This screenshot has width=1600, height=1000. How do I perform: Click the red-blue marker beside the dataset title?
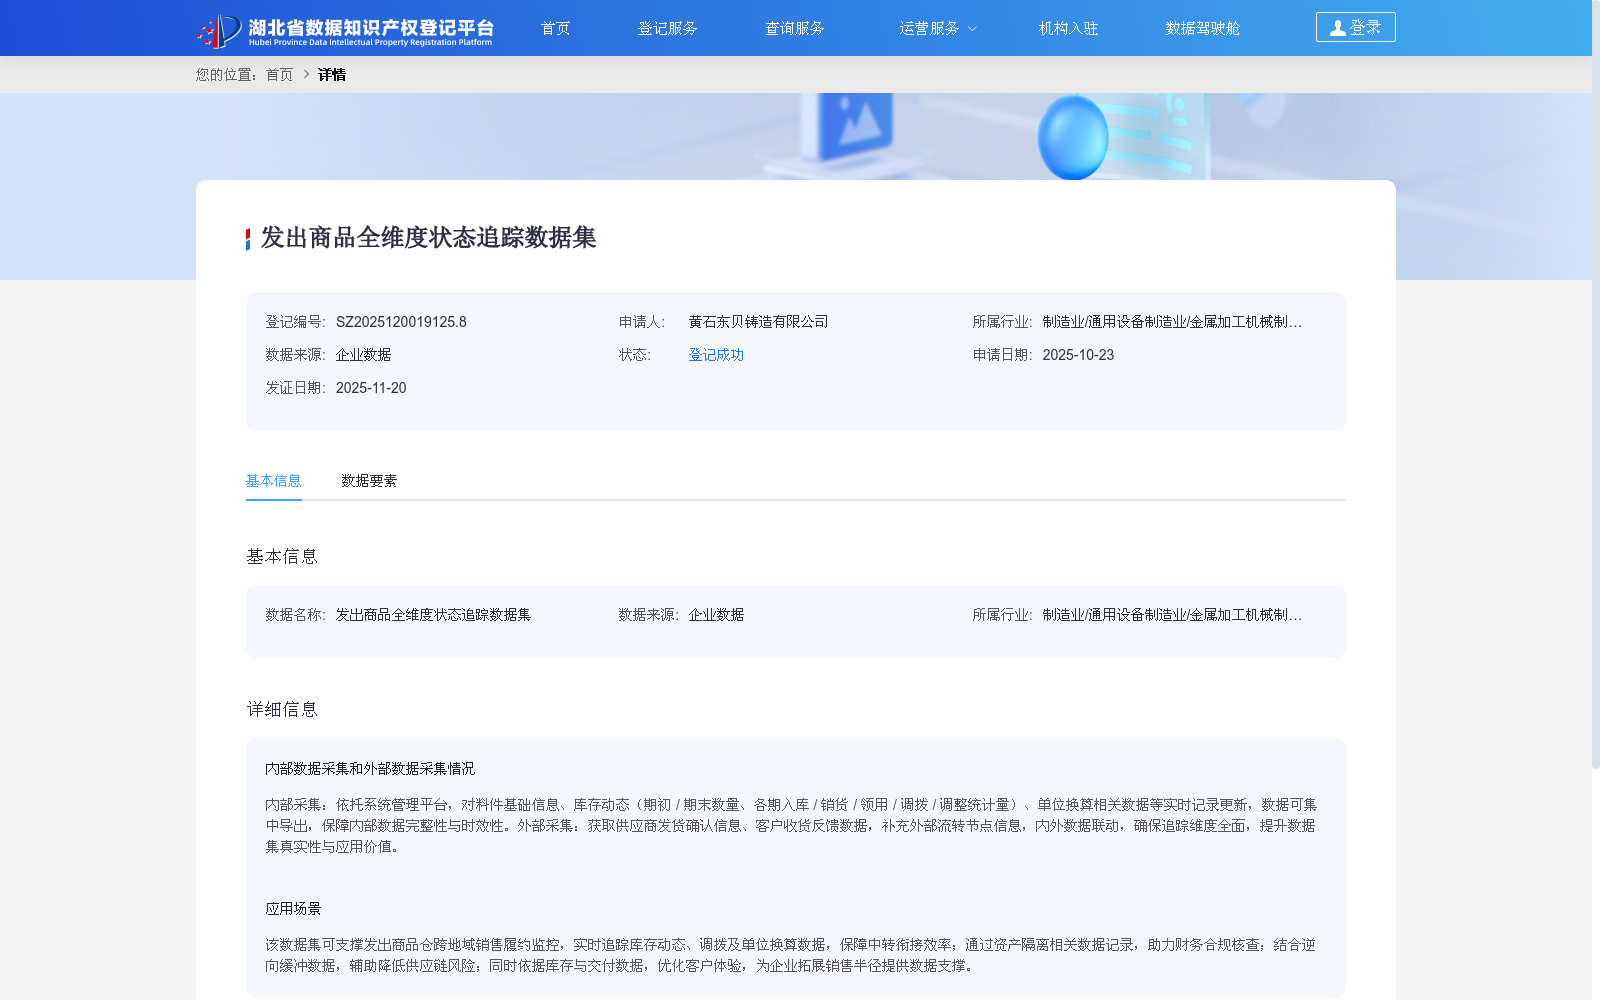pos(247,239)
